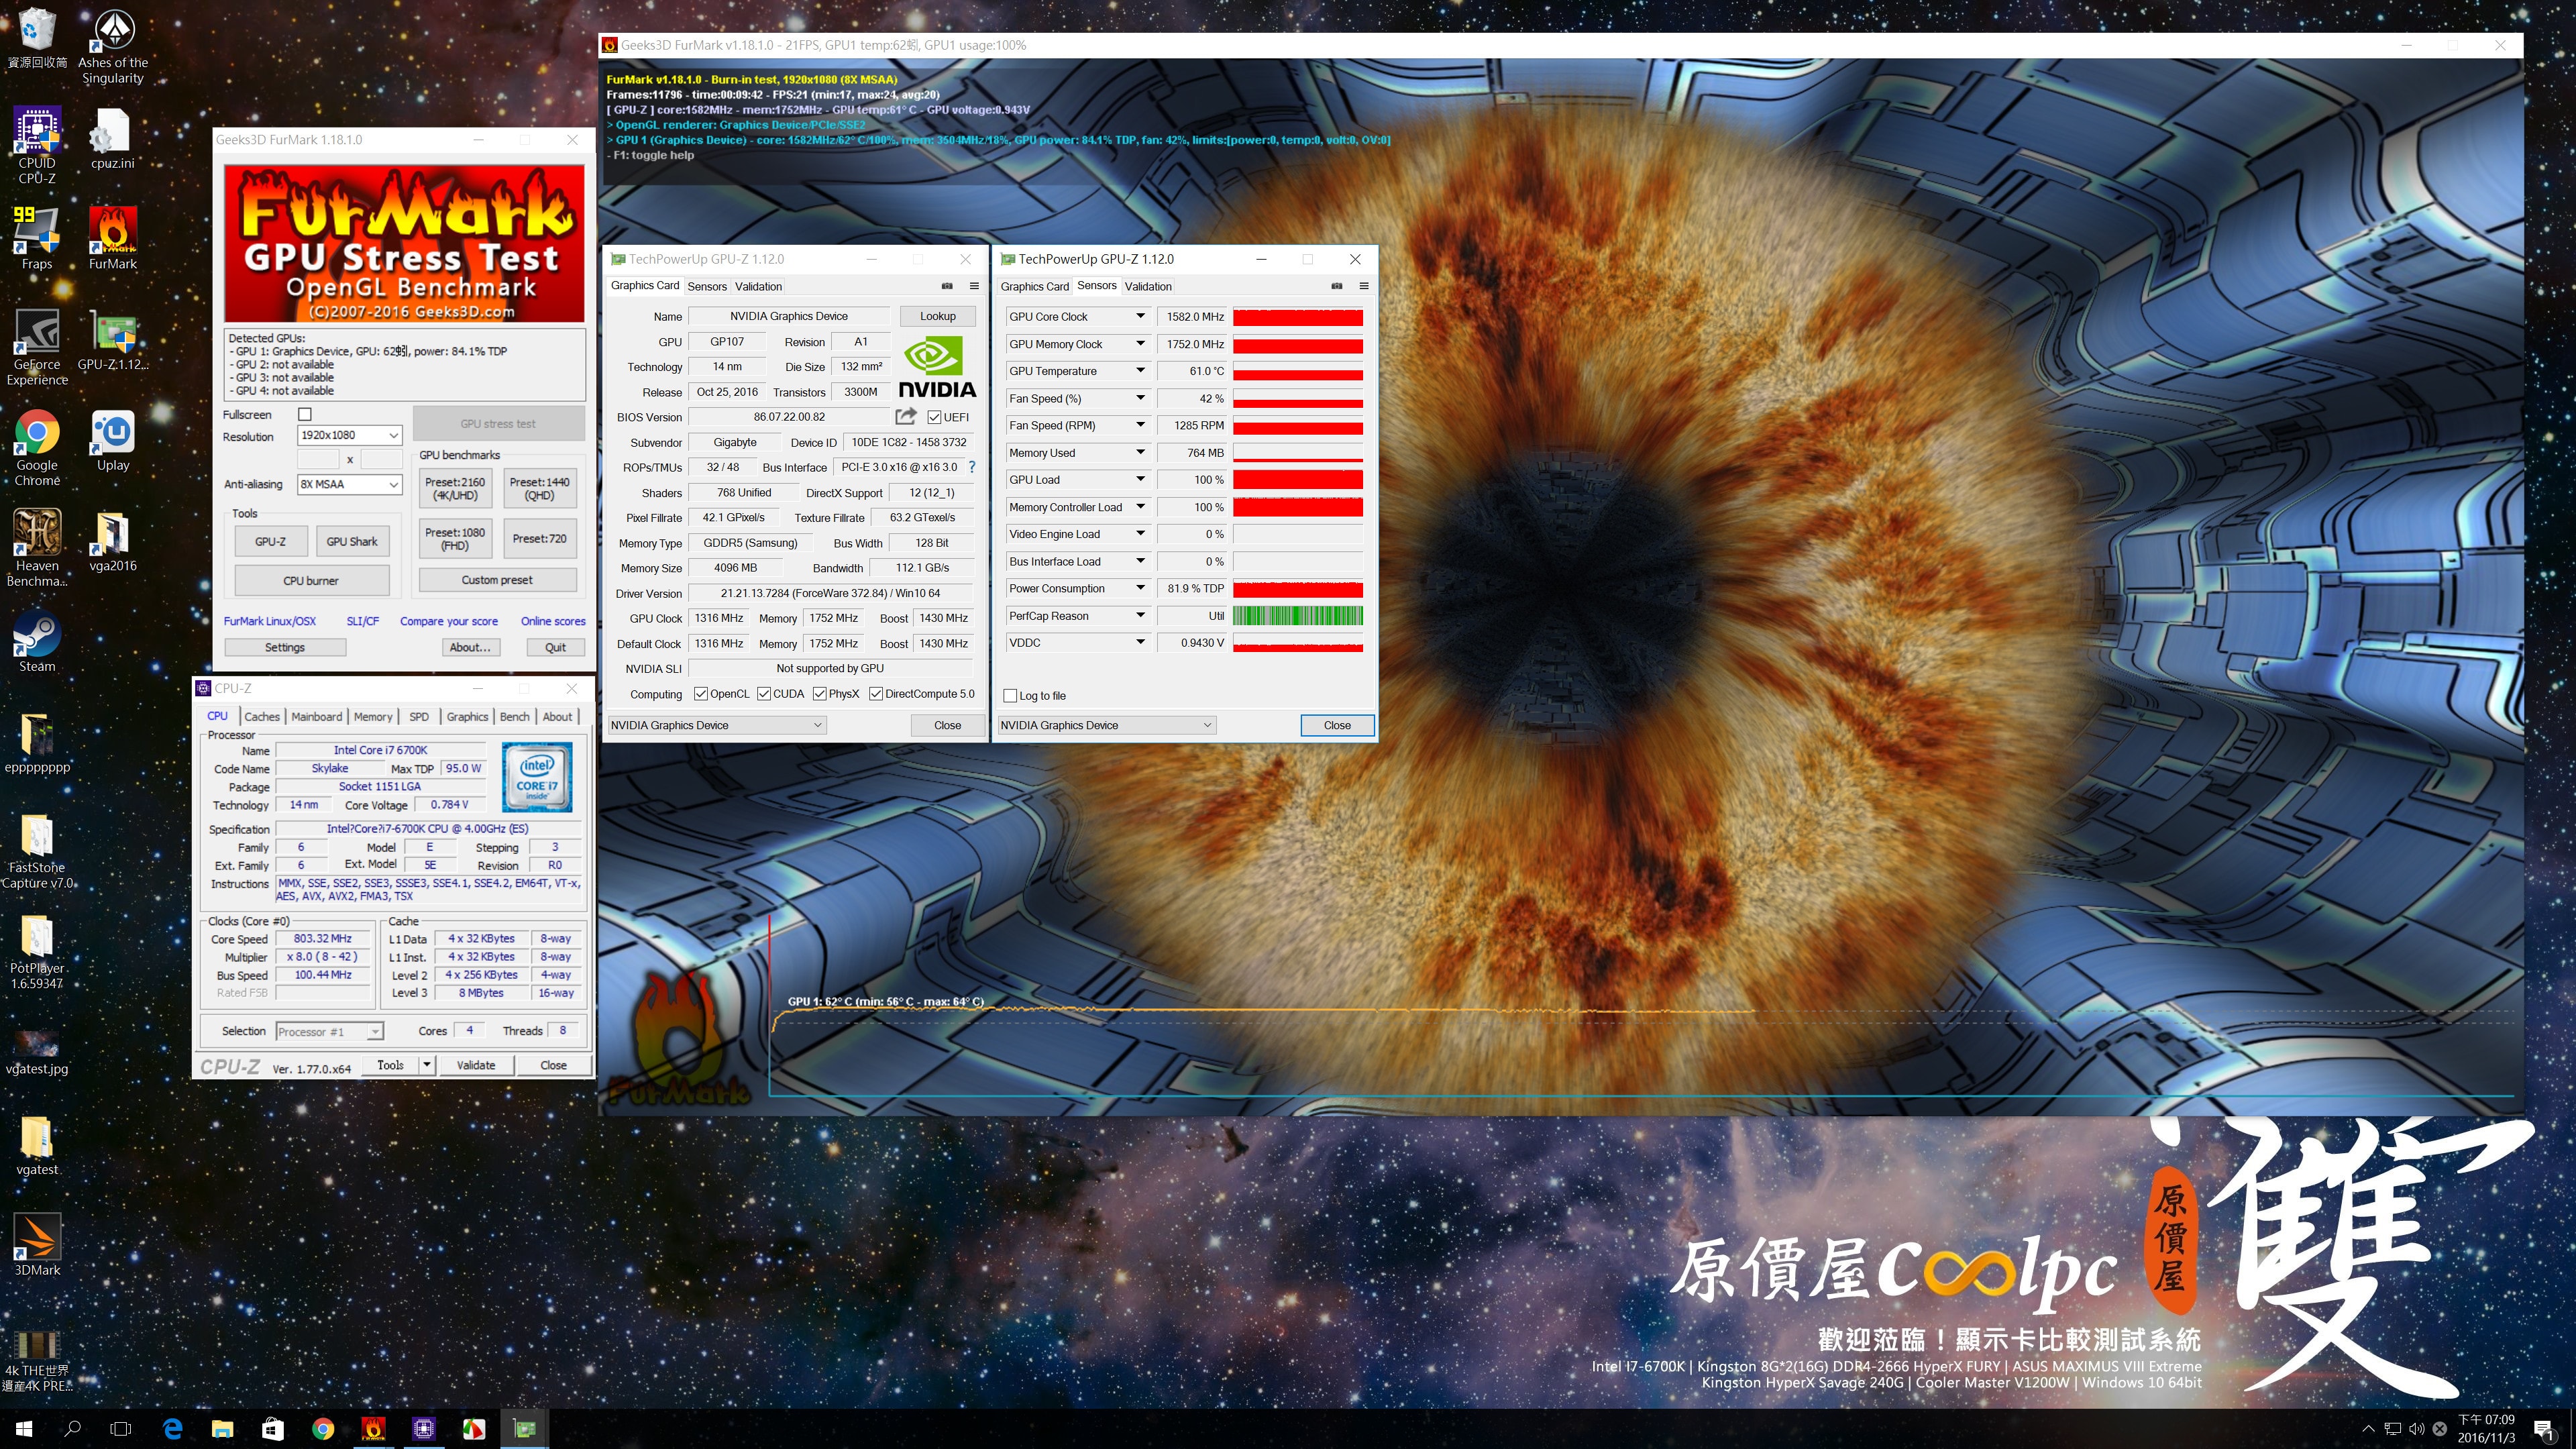Open the Fraps desktop icon
Viewport: 2576px width, 1449px height.
tap(37, 238)
